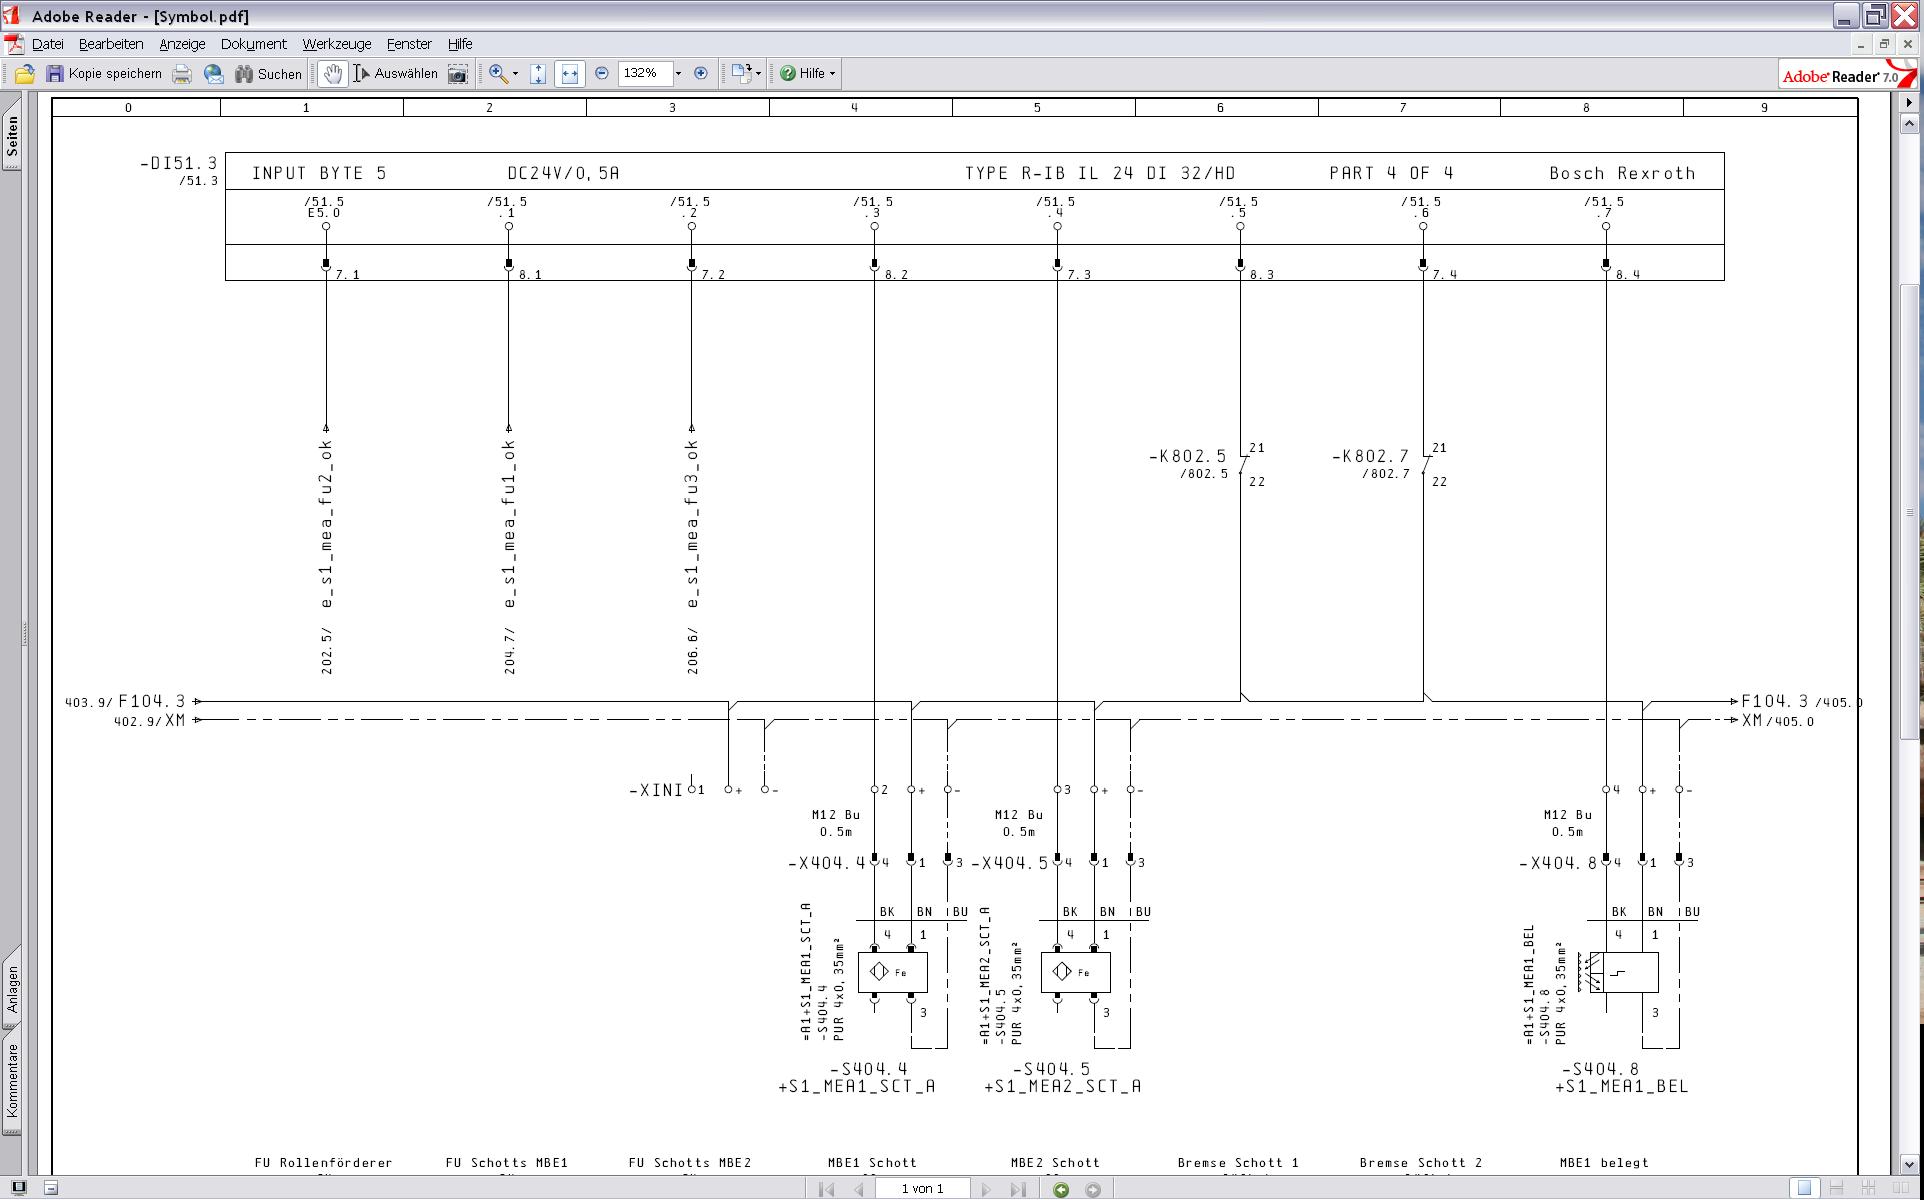Expand the Hilfe toolbar dropdown
This screenshot has height=1200, width=1924.
tap(832, 73)
